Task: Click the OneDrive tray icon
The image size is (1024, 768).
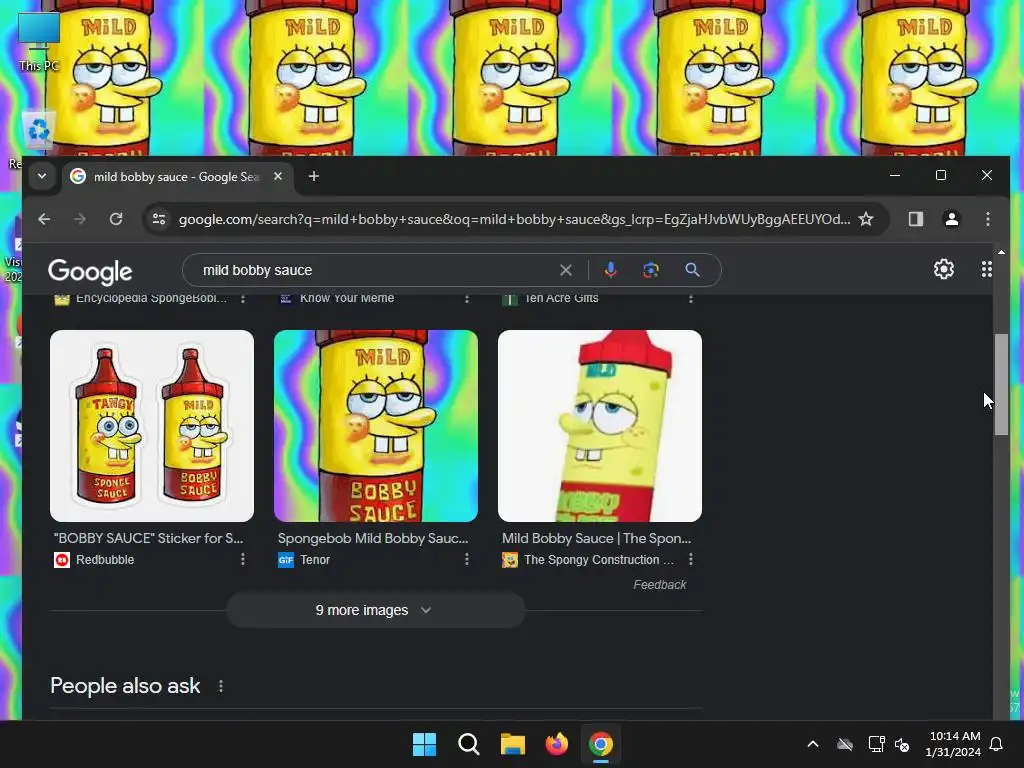Action: pos(845,744)
